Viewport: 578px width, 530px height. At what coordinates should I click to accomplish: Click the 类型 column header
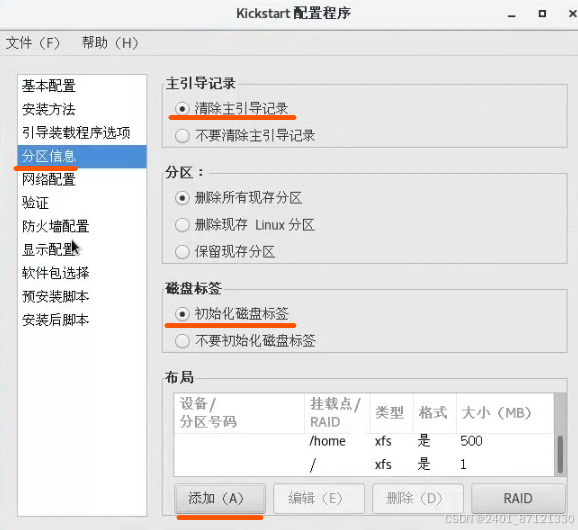[391, 413]
